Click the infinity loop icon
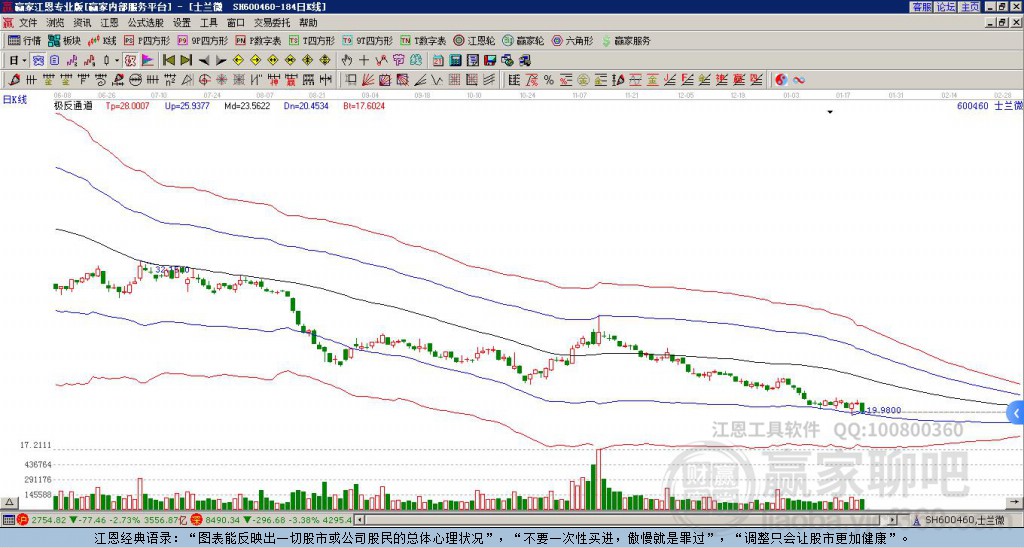Screen dimensions: 1024x548 coord(798,80)
